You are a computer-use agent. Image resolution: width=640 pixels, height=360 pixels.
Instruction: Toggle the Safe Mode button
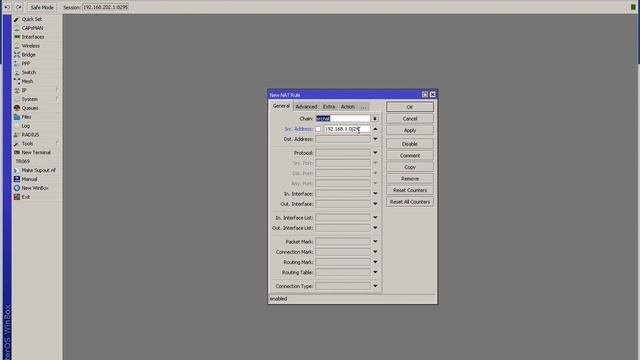coord(42,7)
